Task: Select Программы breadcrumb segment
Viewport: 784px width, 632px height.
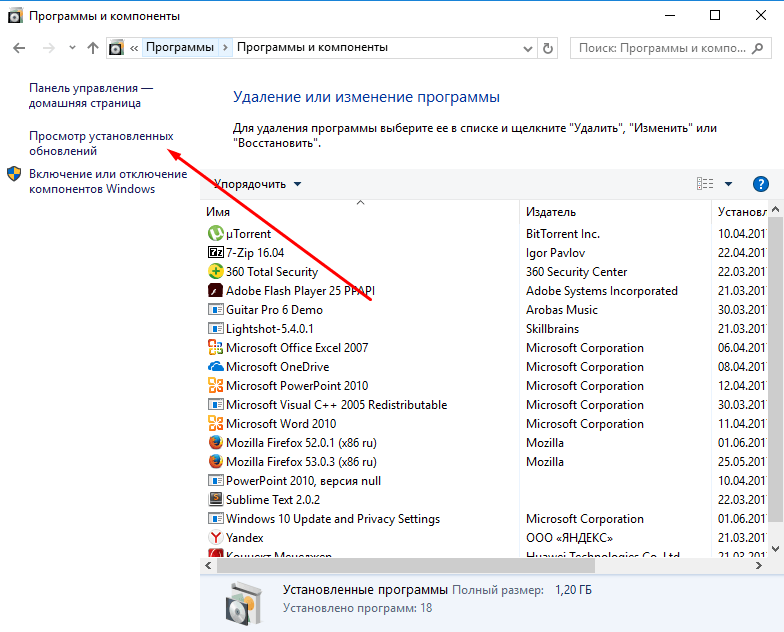Action: (180, 48)
